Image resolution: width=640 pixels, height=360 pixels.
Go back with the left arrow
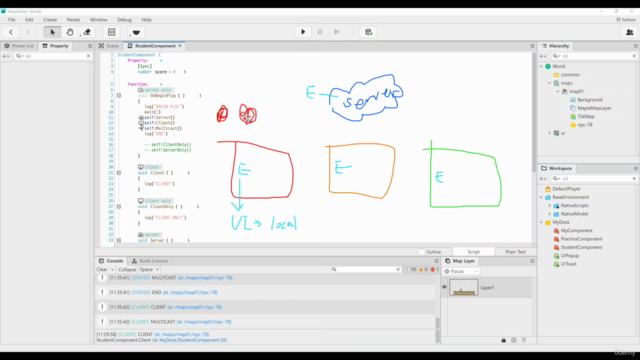coord(11,32)
